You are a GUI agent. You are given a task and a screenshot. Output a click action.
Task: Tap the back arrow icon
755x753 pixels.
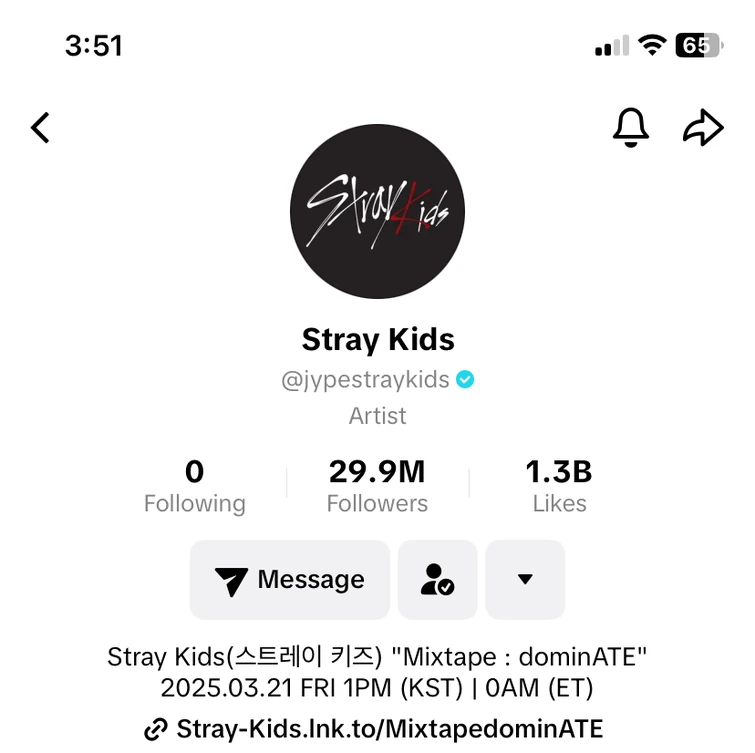click(40, 127)
